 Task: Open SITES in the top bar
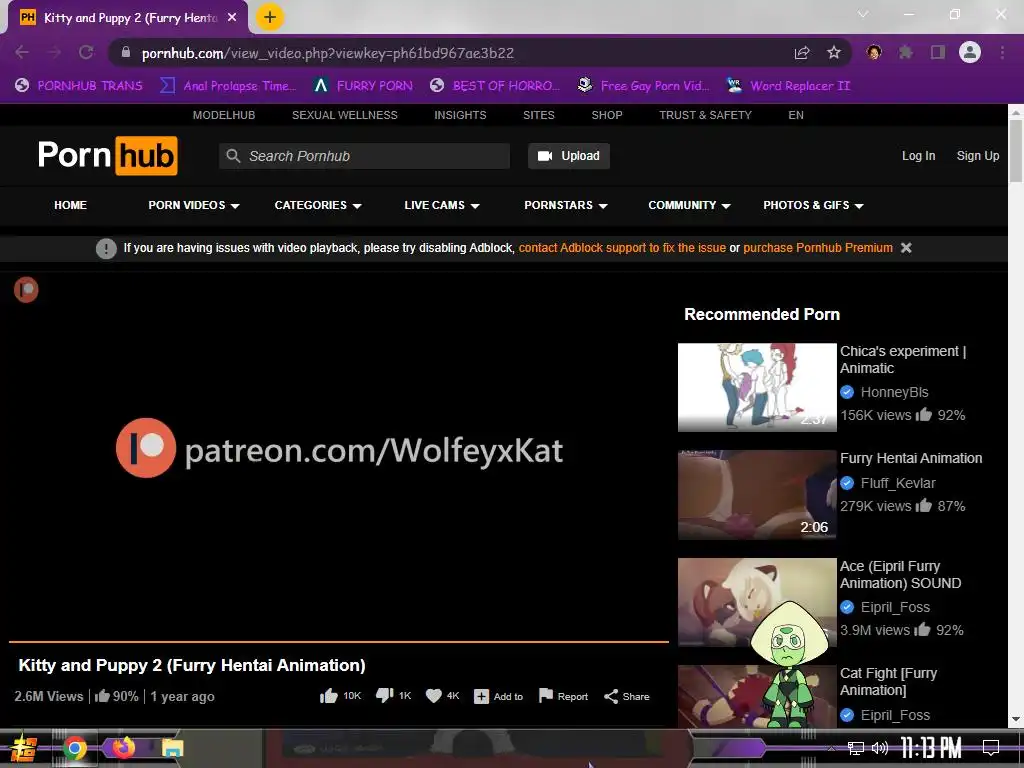(x=539, y=115)
